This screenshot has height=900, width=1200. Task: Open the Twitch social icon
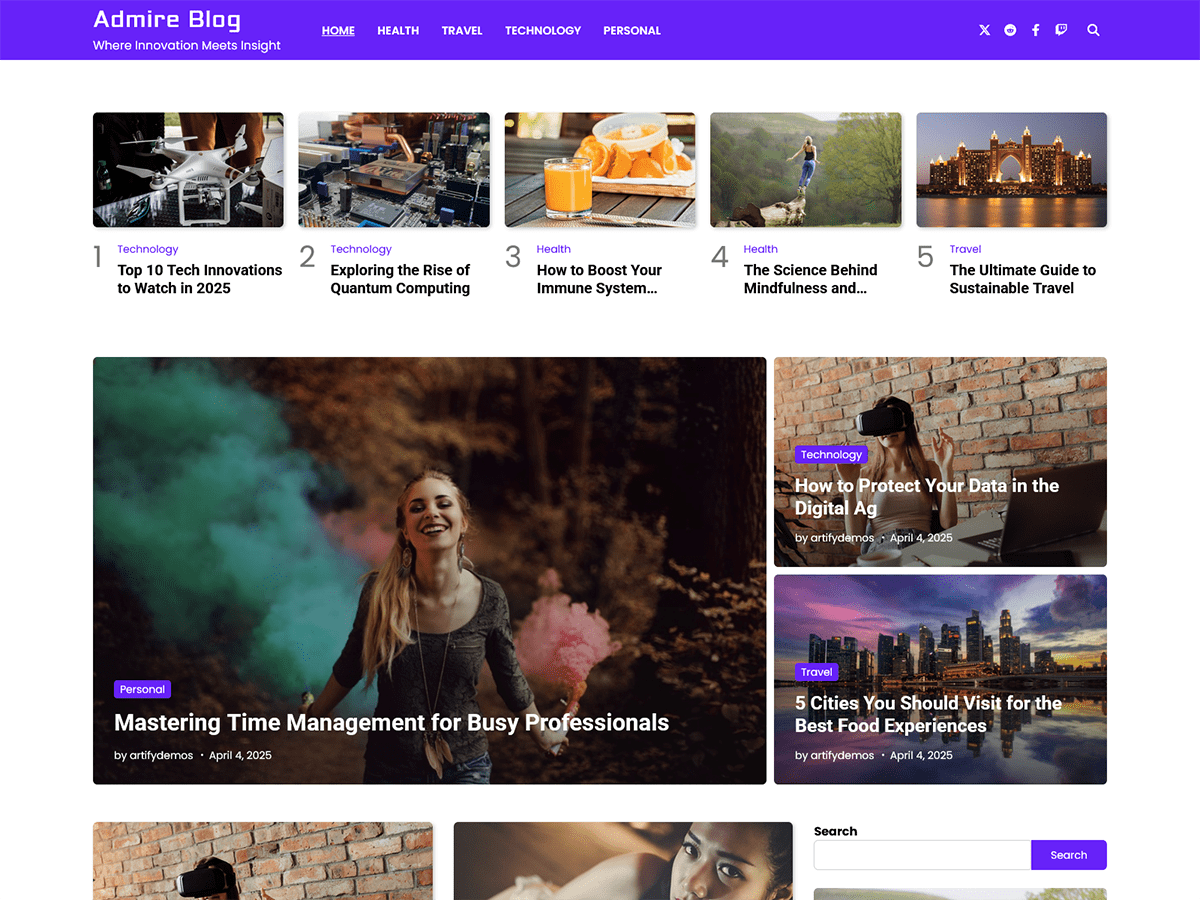[x=1061, y=30]
